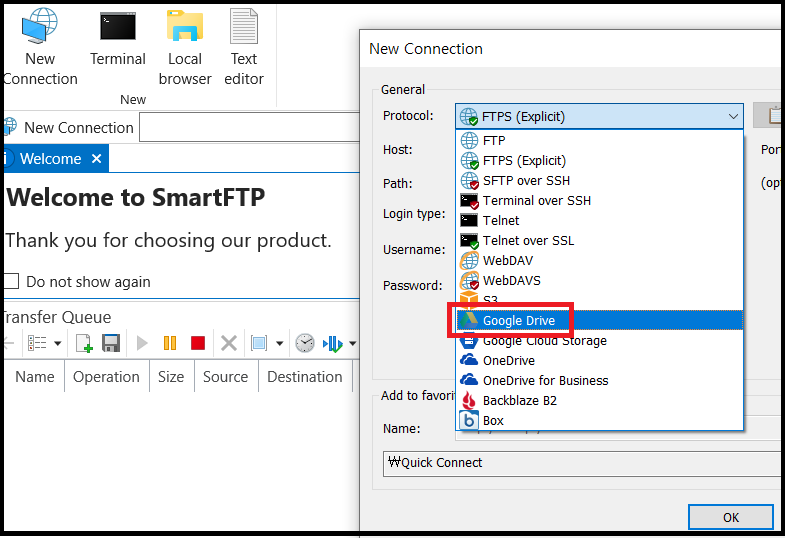Click the scheduler clock icon
Screen dimensions: 785x538
(x=304, y=343)
